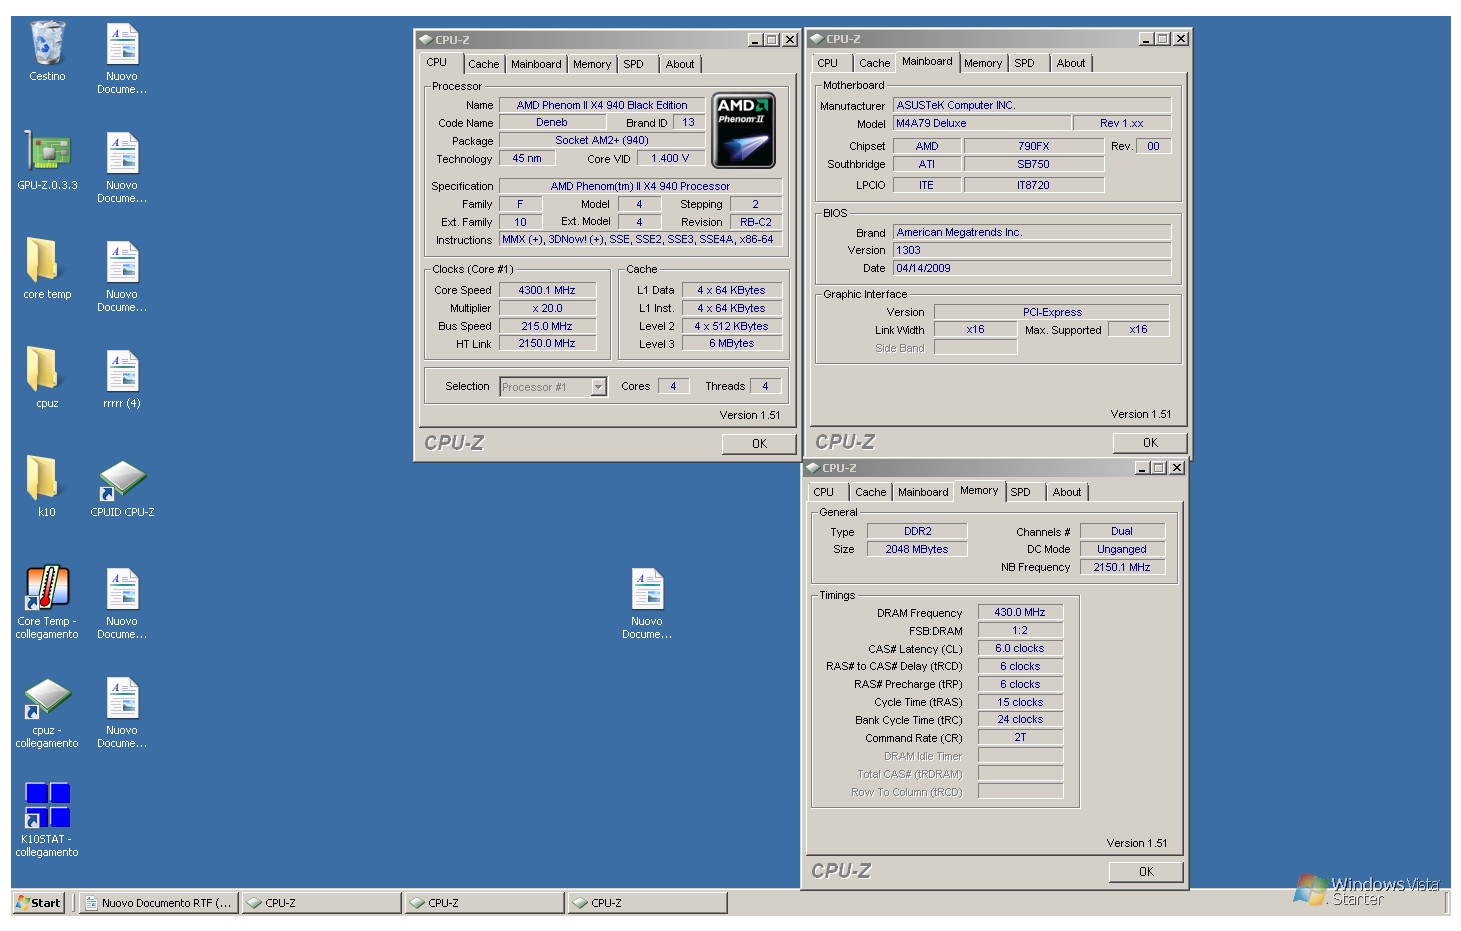Click the Southbridge value SB750
Viewport: 1461px width, 931px height.
1034,164
